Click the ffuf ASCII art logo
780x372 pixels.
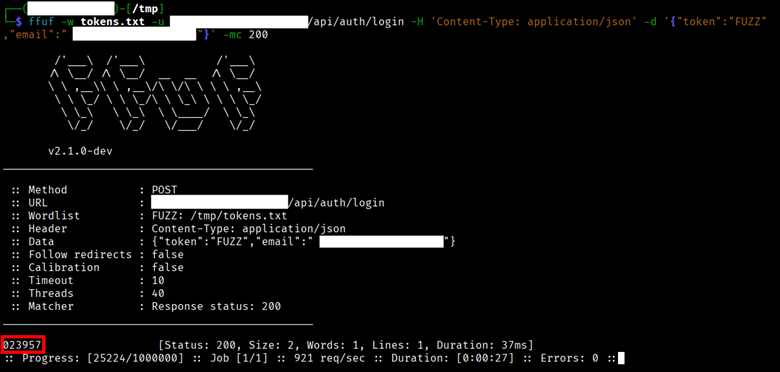[x=154, y=93]
